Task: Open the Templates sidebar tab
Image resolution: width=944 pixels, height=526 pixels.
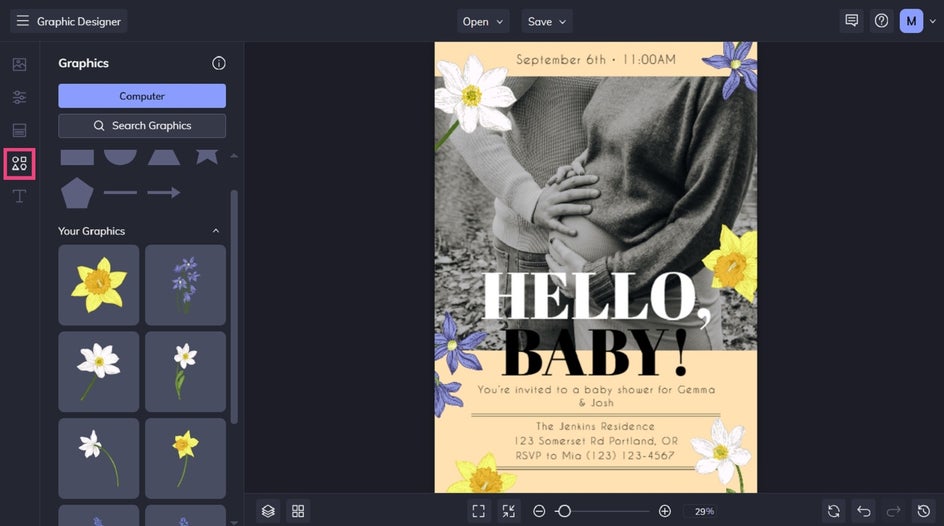Action: (x=19, y=130)
